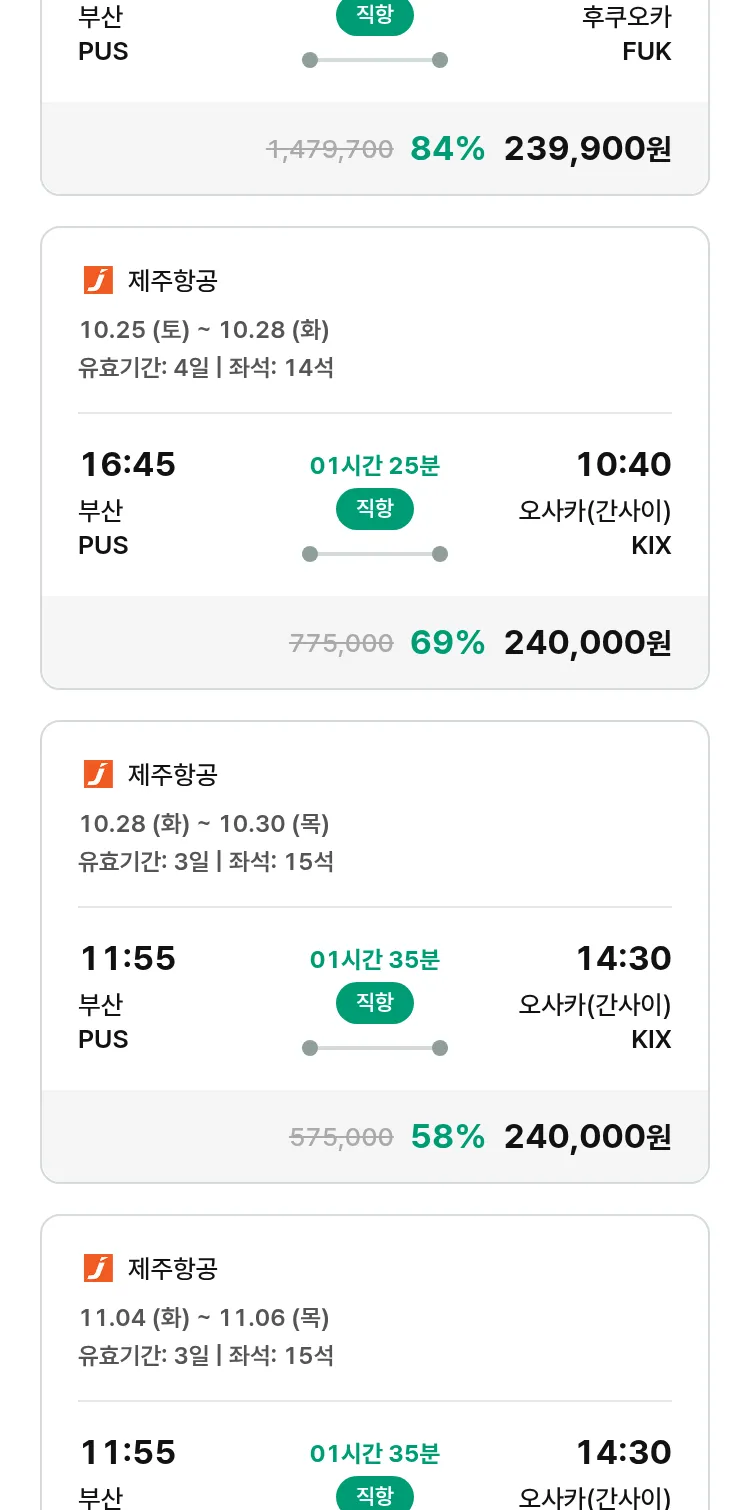Click the Jeju Air logo on the 11.04 flight
The image size is (750, 1510).
(98, 1268)
